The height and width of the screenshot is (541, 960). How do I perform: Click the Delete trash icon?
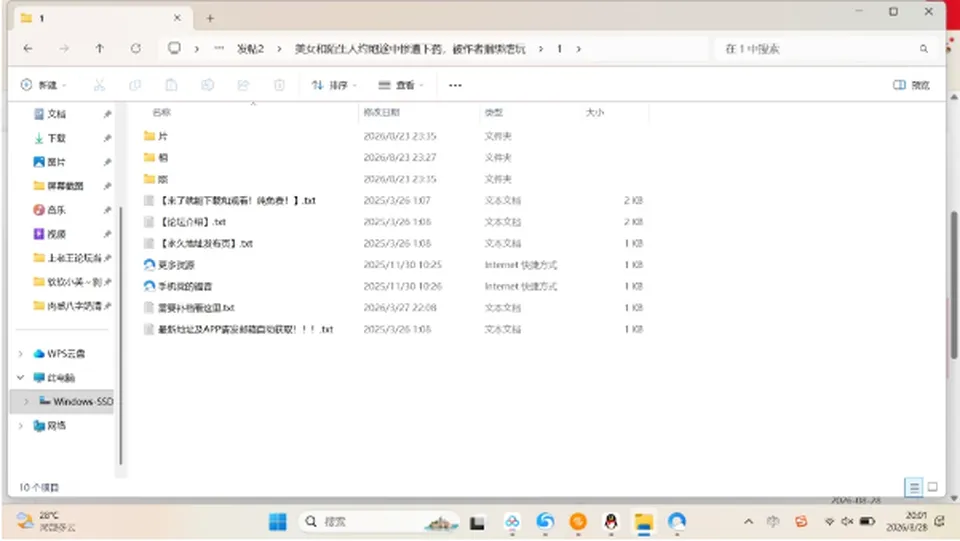coord(279,85)
